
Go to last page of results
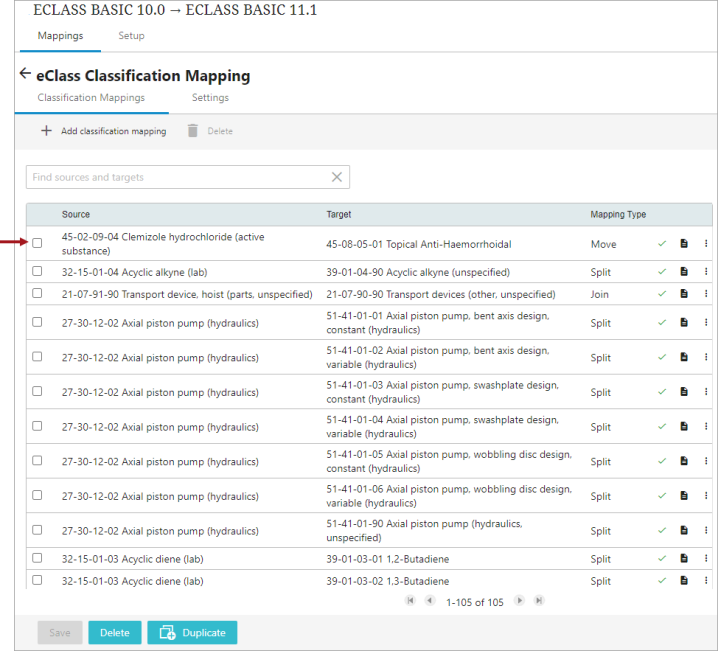coord(539,600)
